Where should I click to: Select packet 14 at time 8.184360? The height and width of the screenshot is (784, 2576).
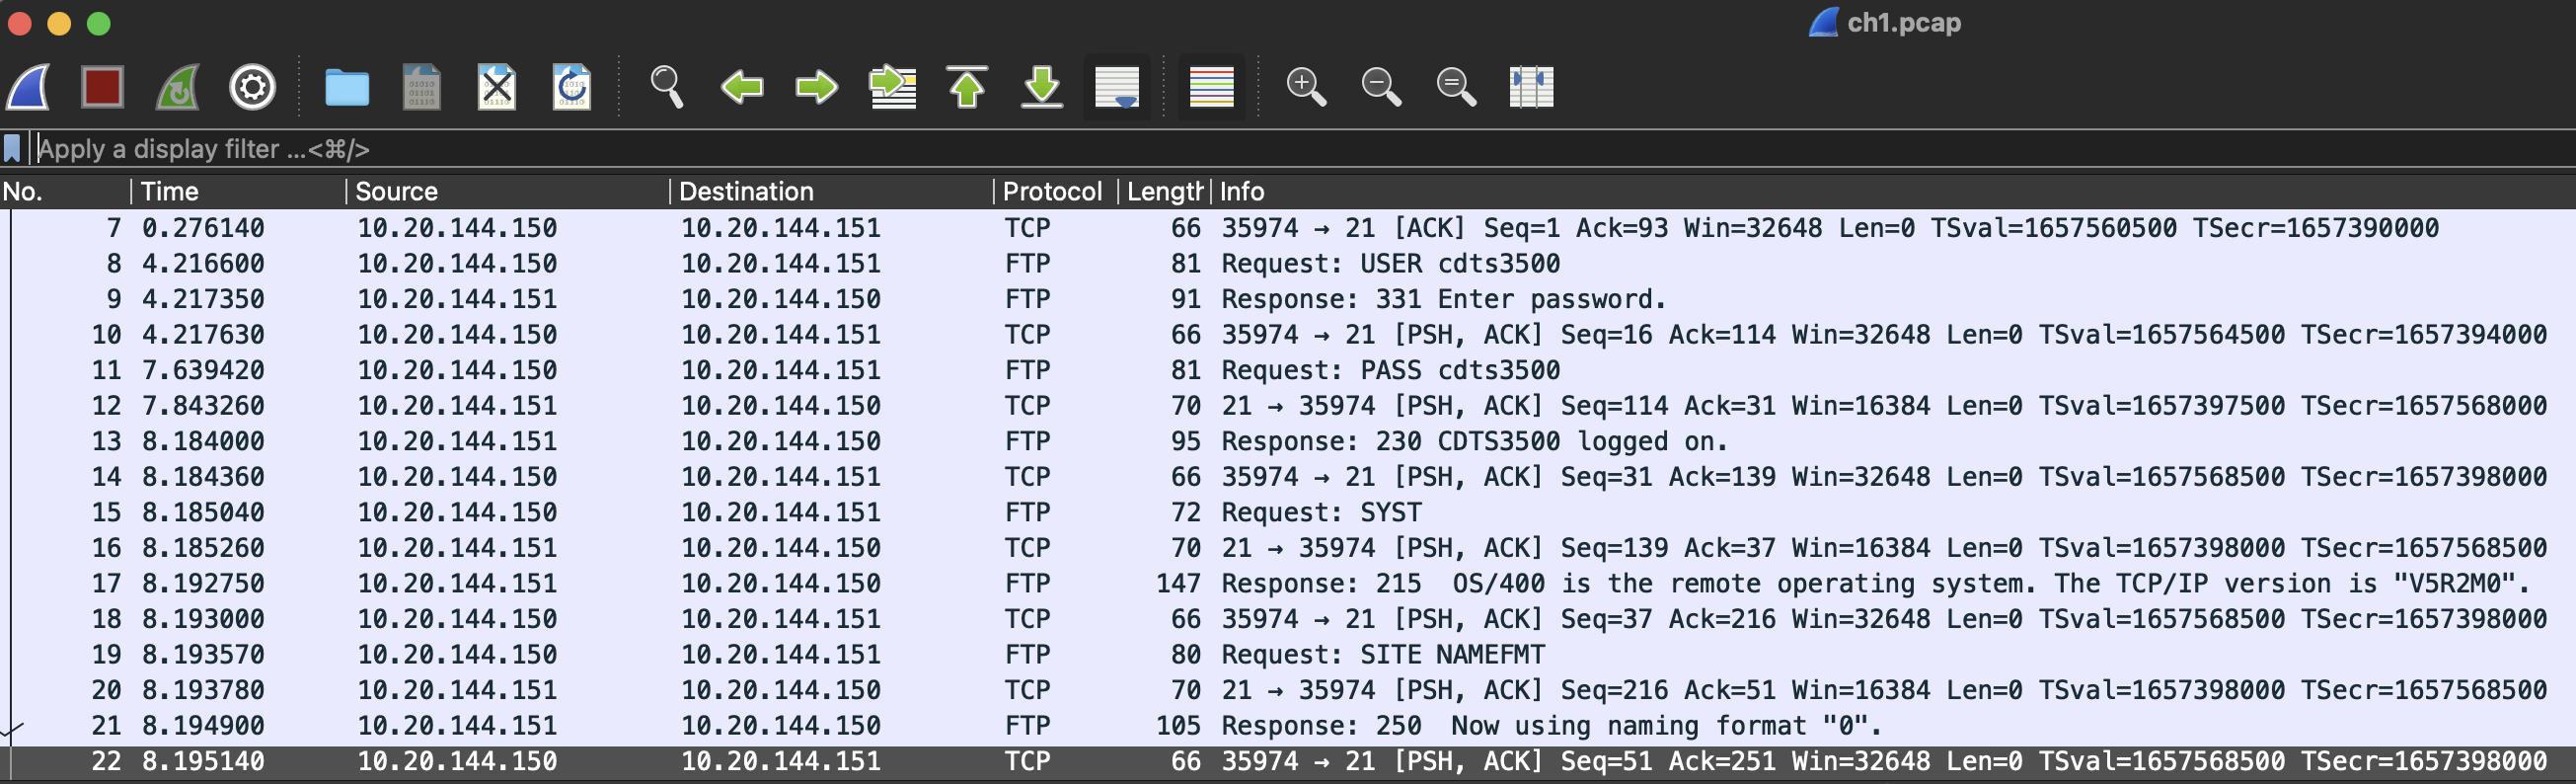click(x=1288, y=477)
